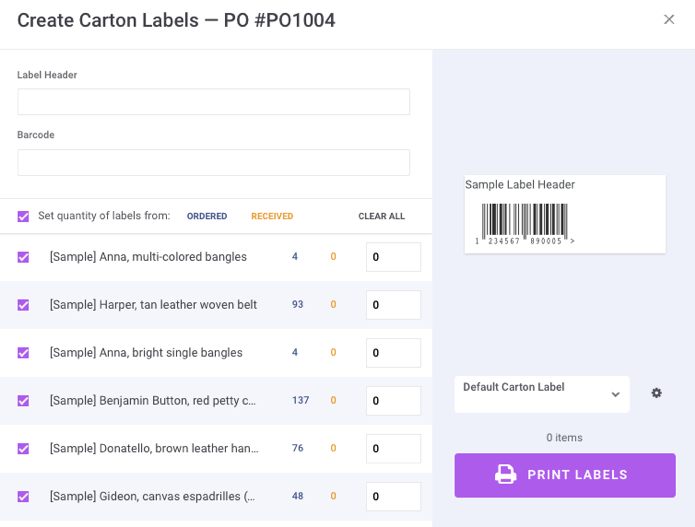
Task: Edit quantity for Harper, tan leather woven belt
Action: coord(393,305)
